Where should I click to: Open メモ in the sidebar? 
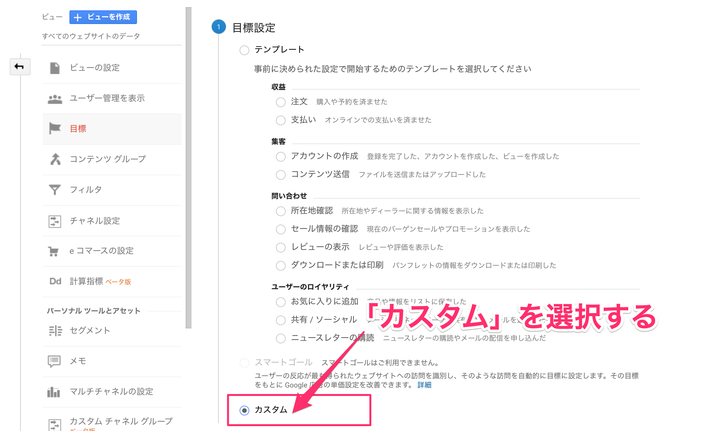76,361
